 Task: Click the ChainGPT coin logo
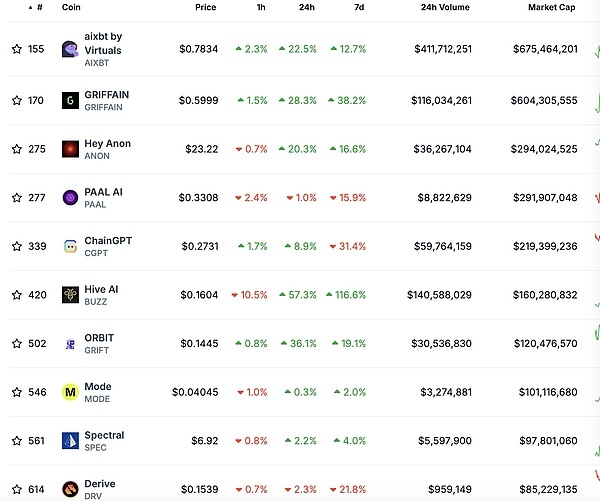pyautogui.click(x=69, y=246)
